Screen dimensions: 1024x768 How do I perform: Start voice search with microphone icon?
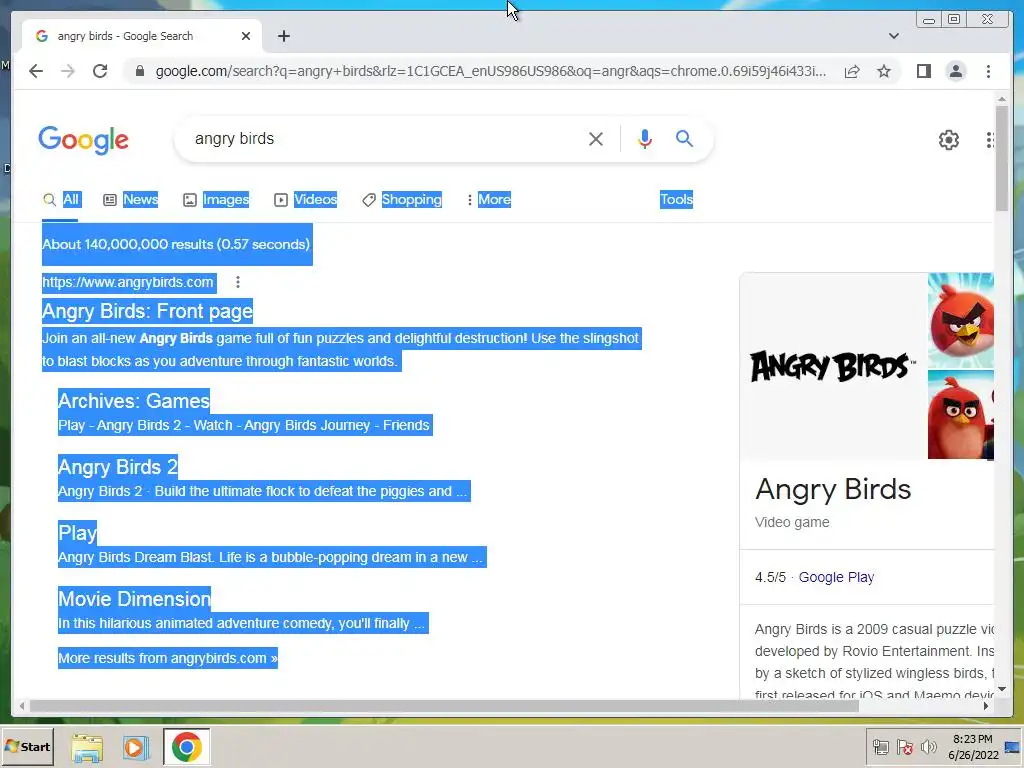[x=645, y=138]
